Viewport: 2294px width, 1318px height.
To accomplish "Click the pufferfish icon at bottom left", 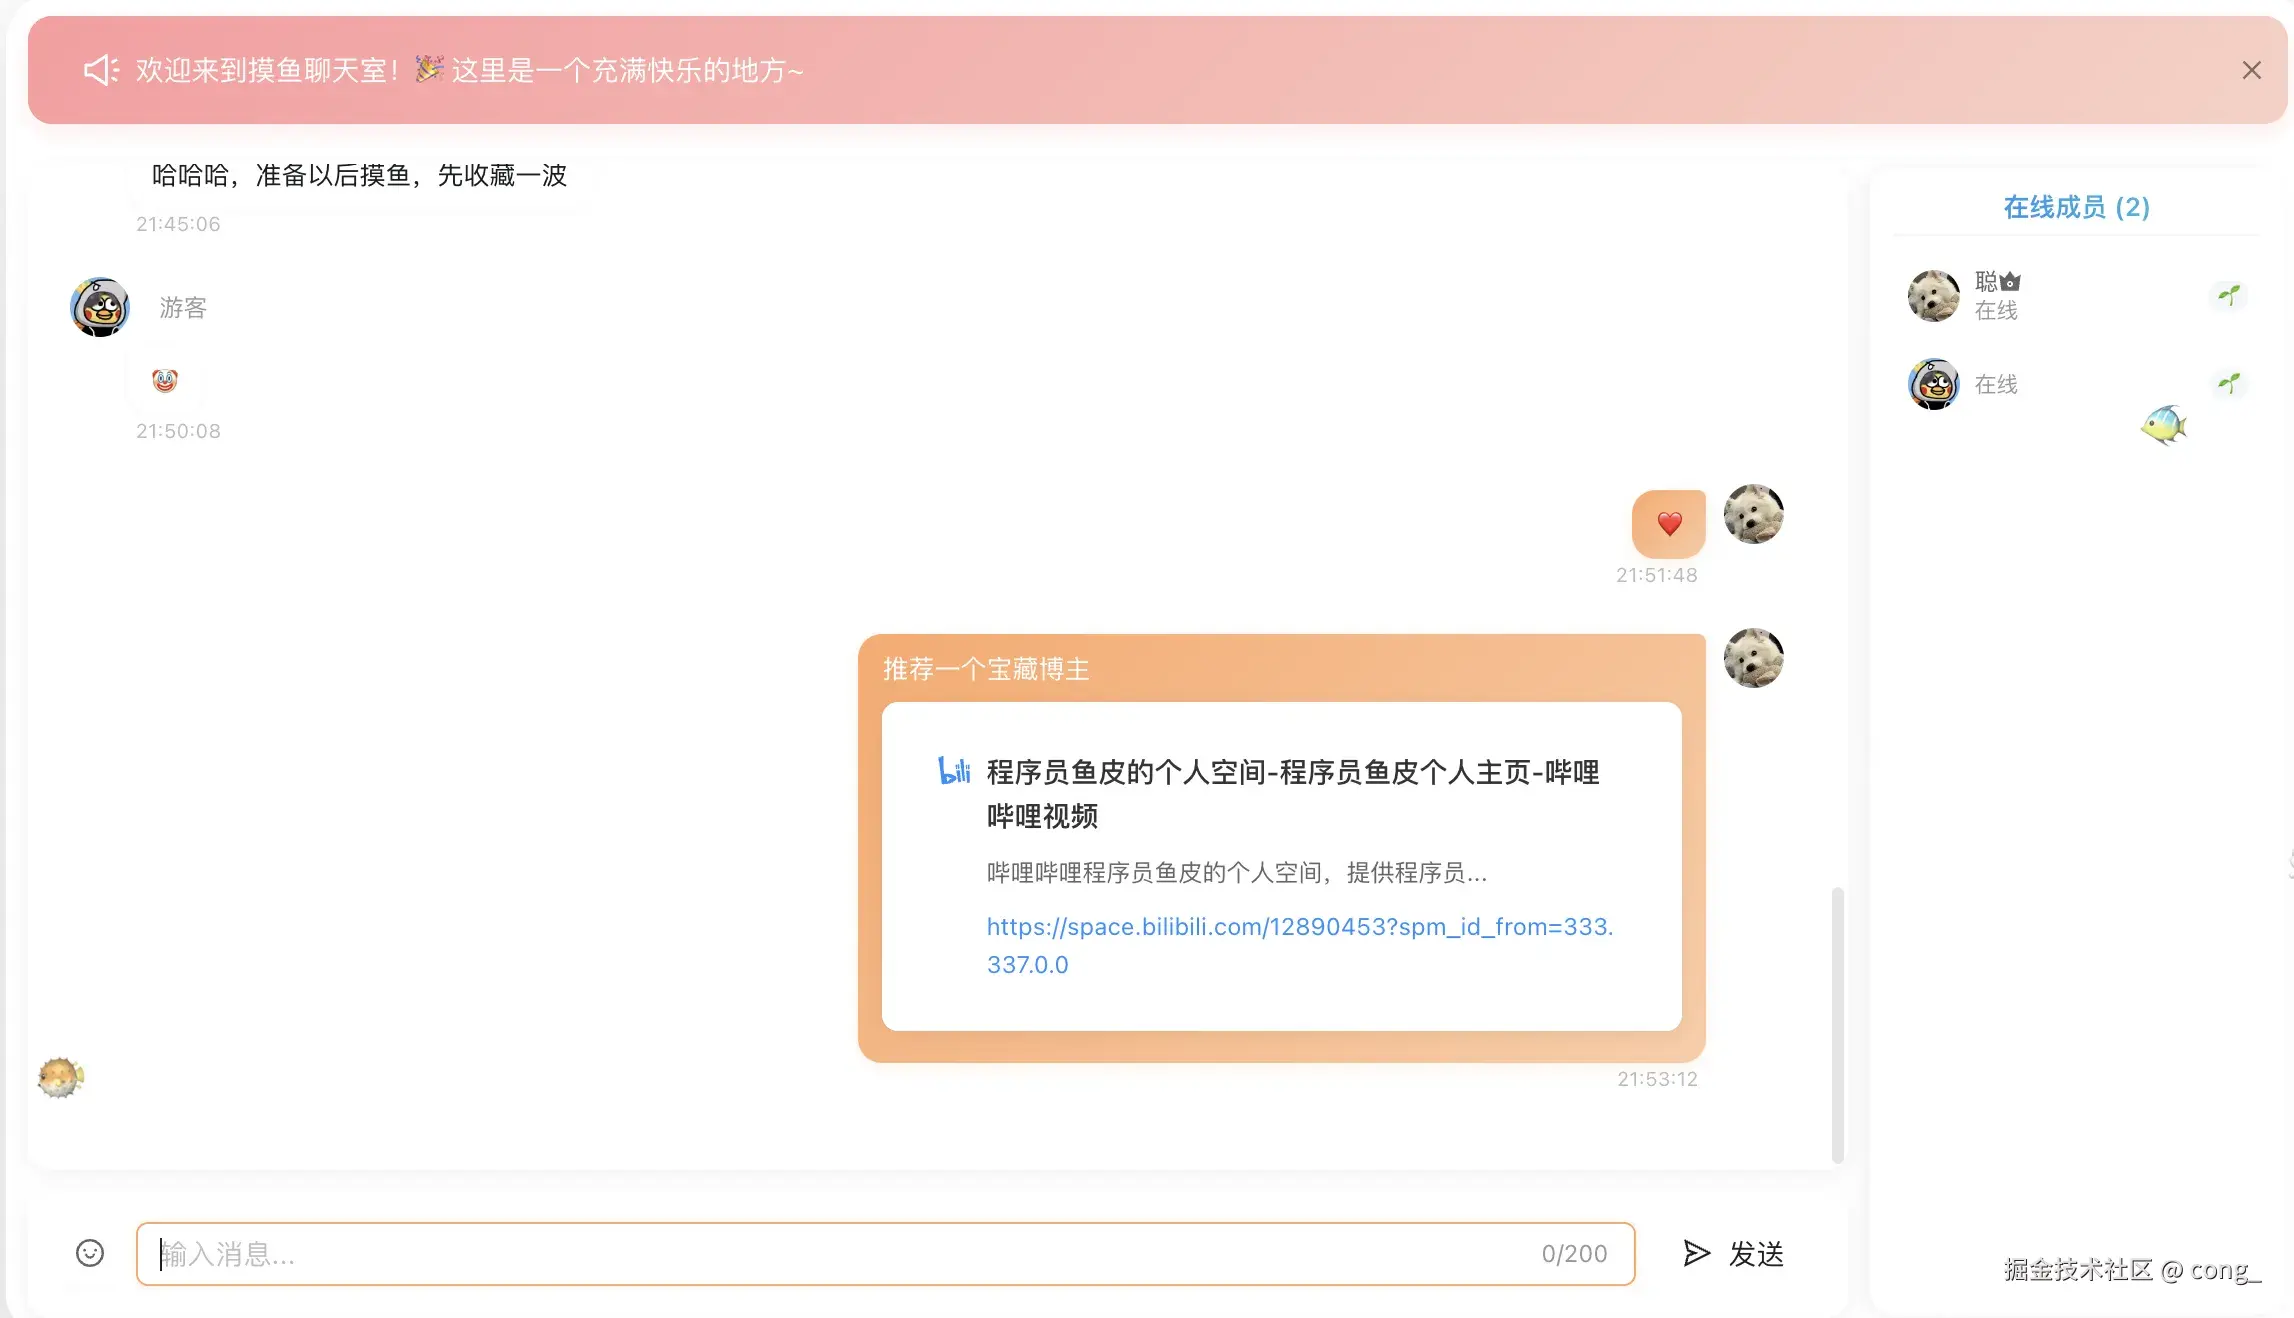I will [x=60, y=1077].
